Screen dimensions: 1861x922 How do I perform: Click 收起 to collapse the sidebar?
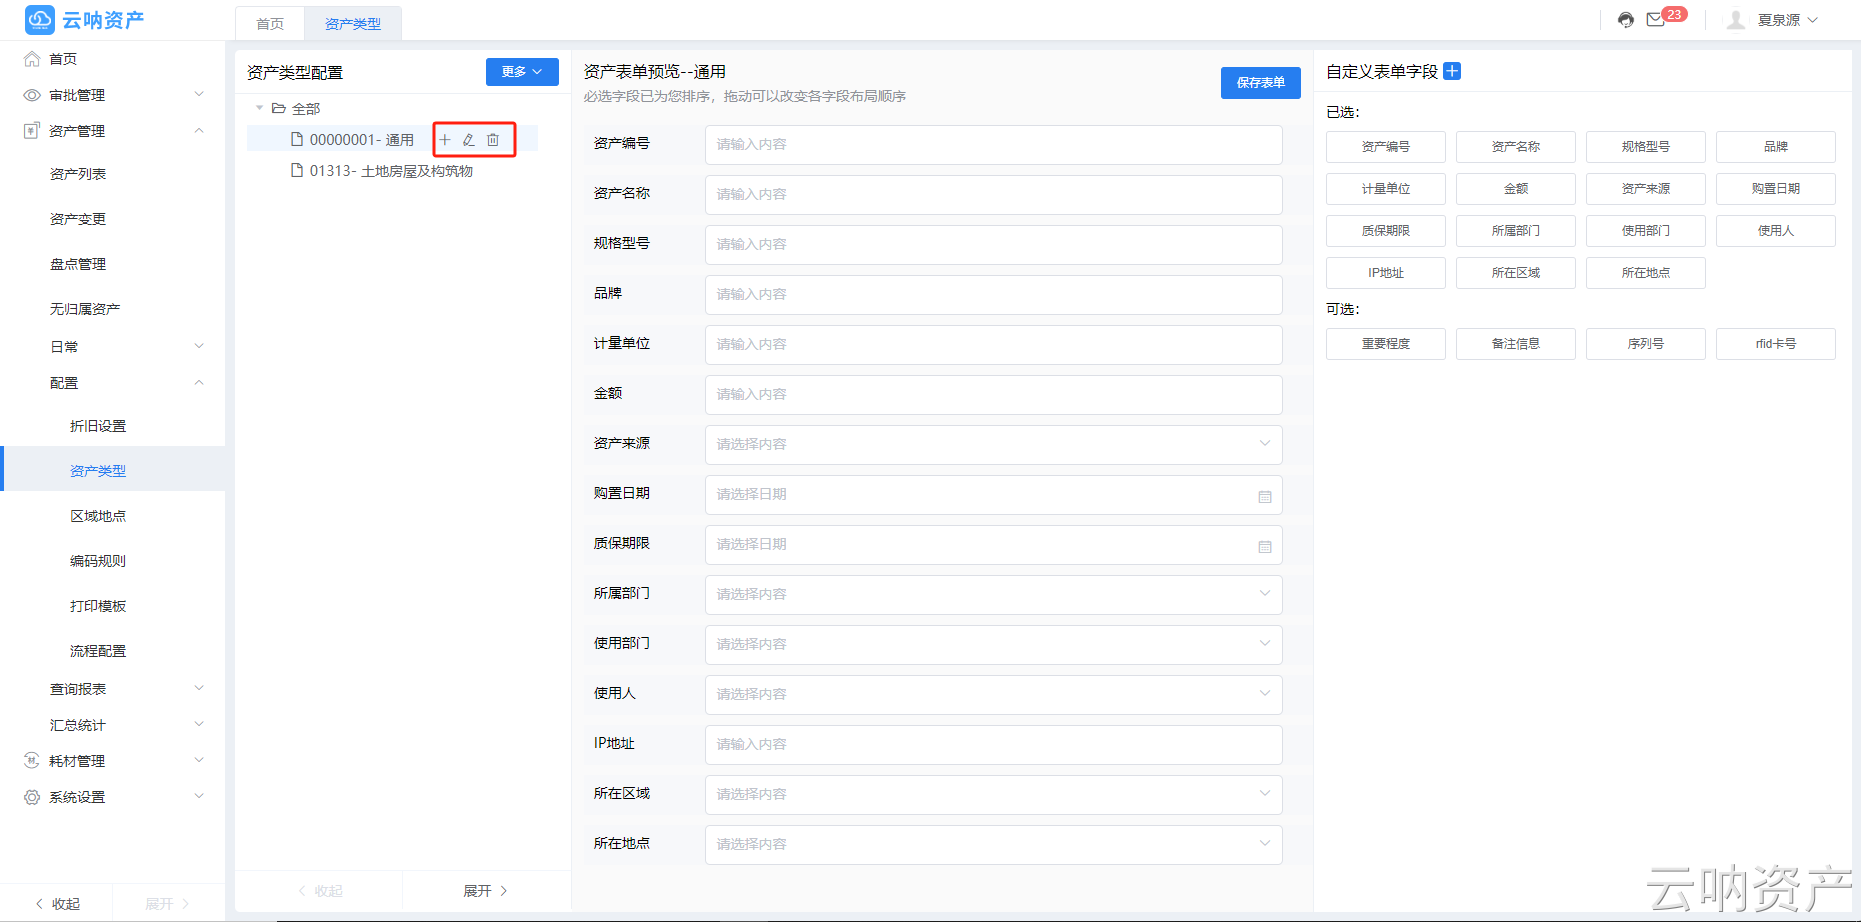coord(58,903)
